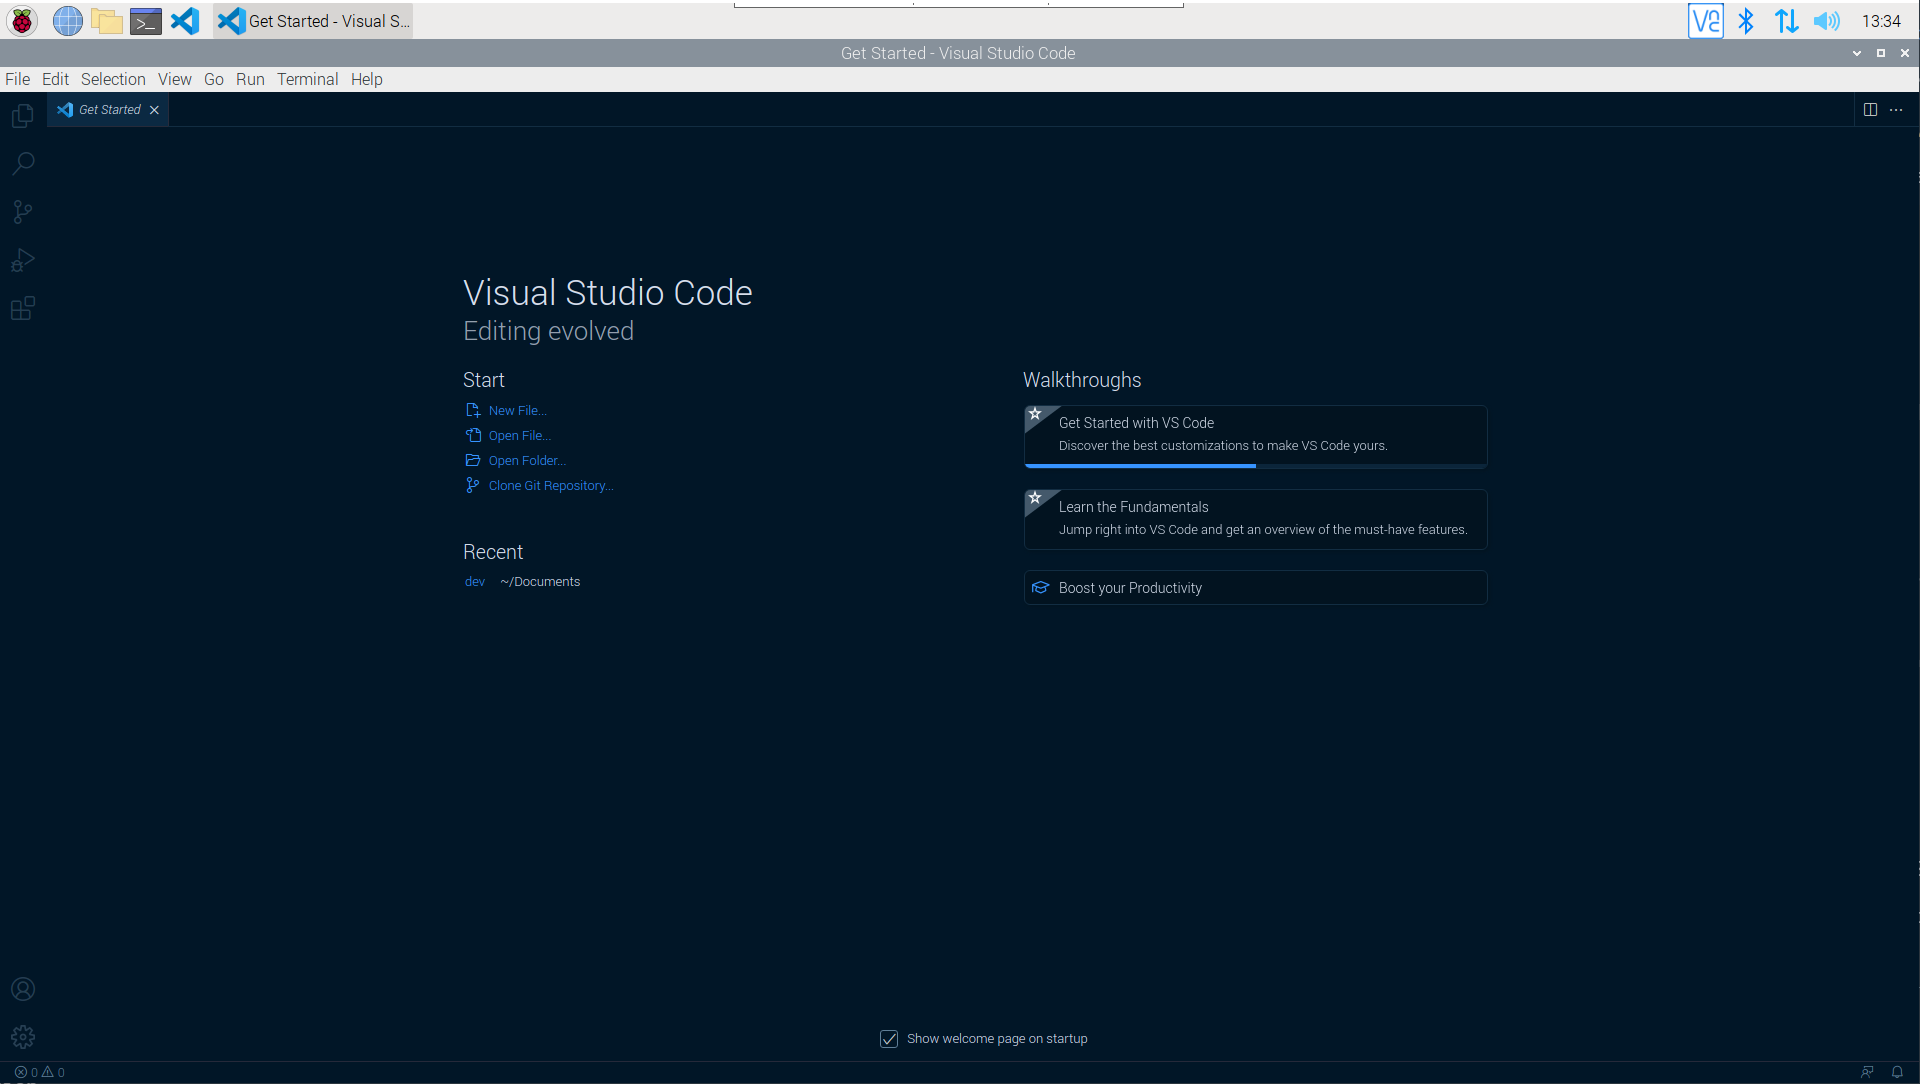Select the Split Editor icon
This screenshot has height=1084, width=1920.
coord(1870,109)
